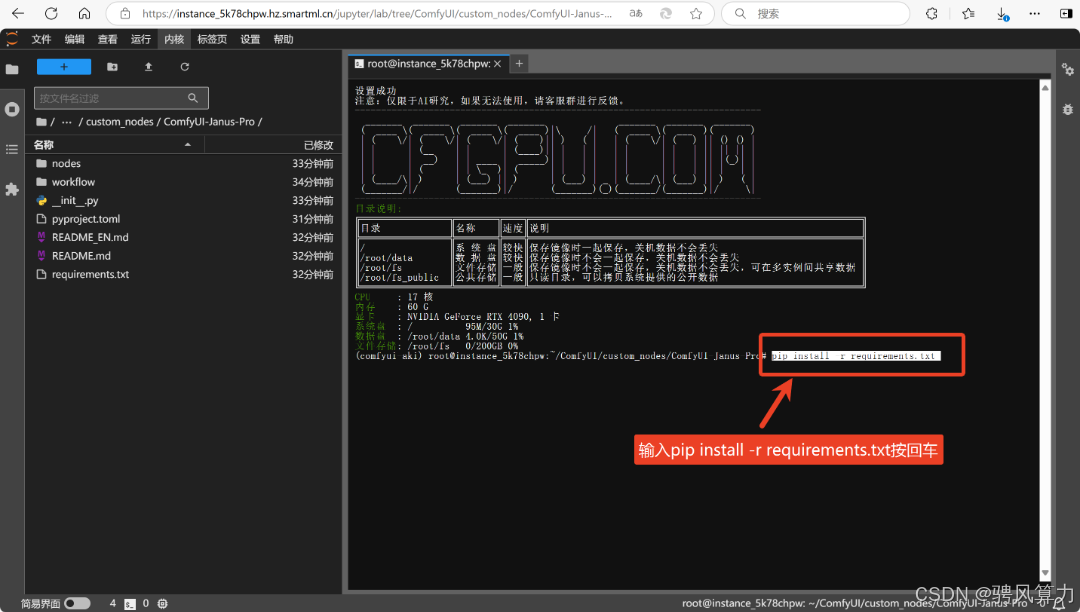Image resolution: width=1080 pixels, height=612 pixels.
Task: Select the __init__.py file
Action: [x=184, y=200]
